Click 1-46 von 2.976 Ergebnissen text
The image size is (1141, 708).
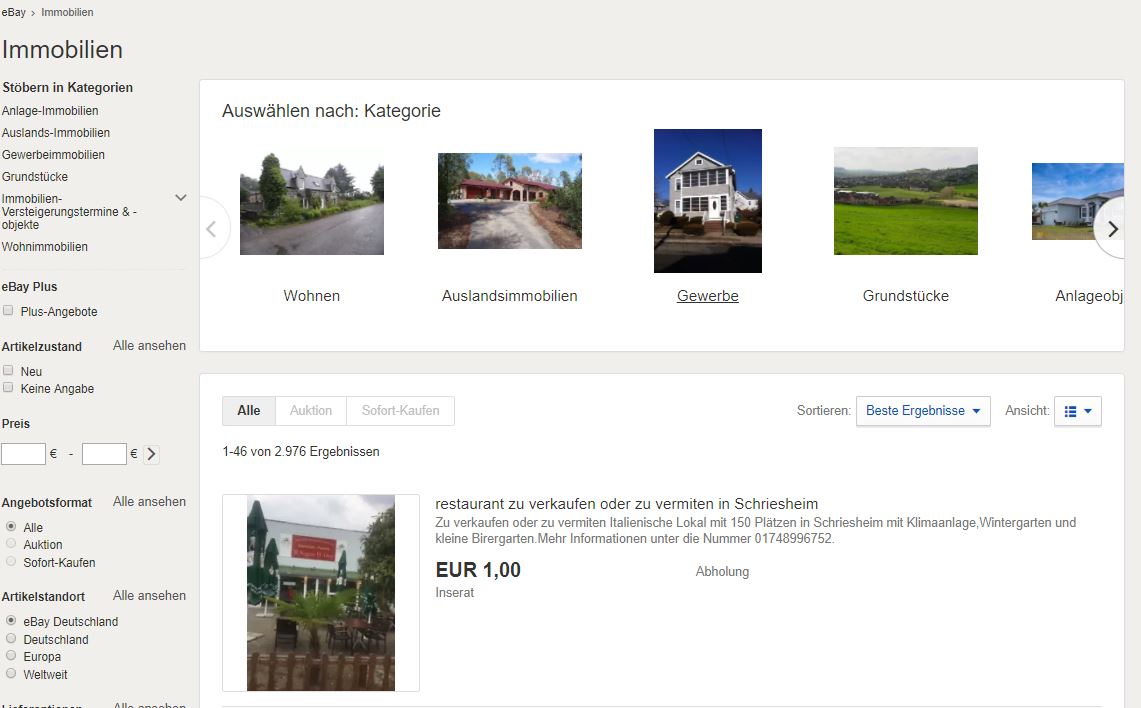pyautogui.click(x=301, y=451)
